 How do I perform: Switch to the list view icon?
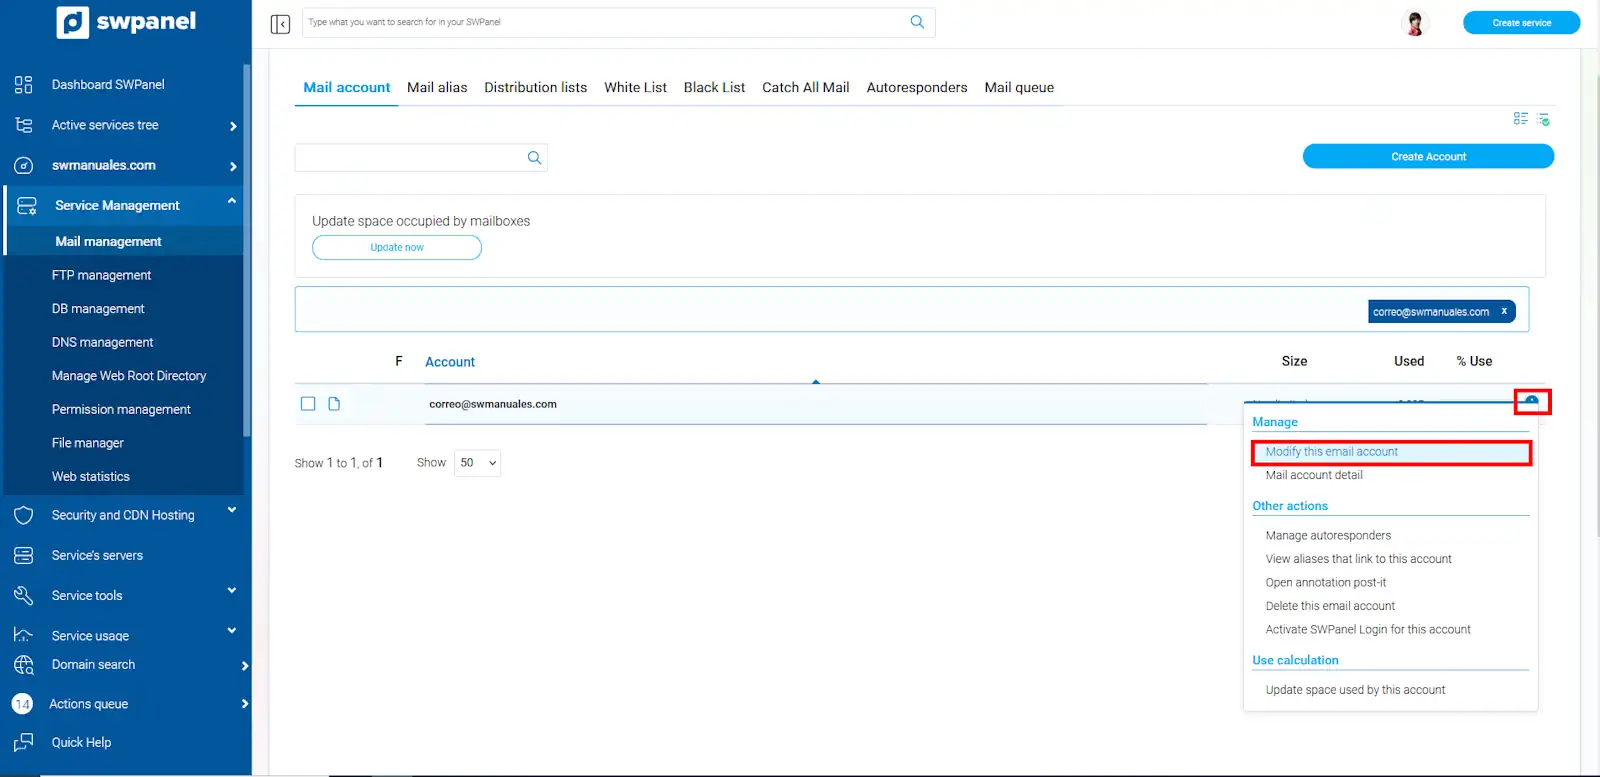tap(1520, 119)
